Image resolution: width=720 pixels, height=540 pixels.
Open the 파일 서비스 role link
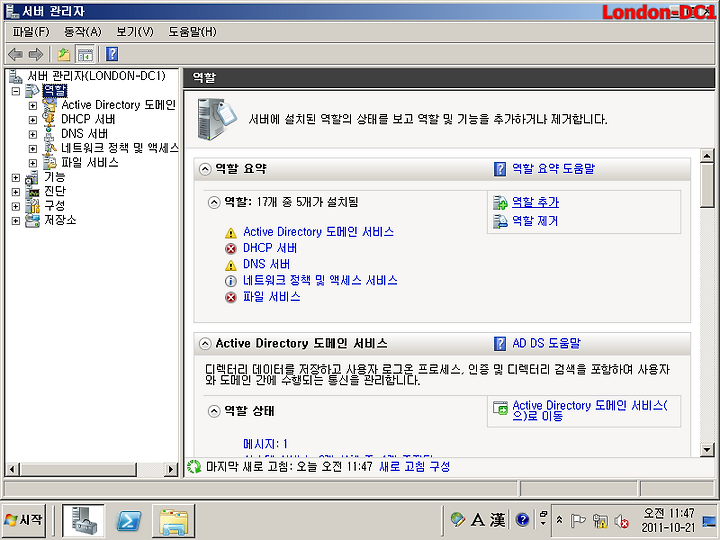click(271, 297)
